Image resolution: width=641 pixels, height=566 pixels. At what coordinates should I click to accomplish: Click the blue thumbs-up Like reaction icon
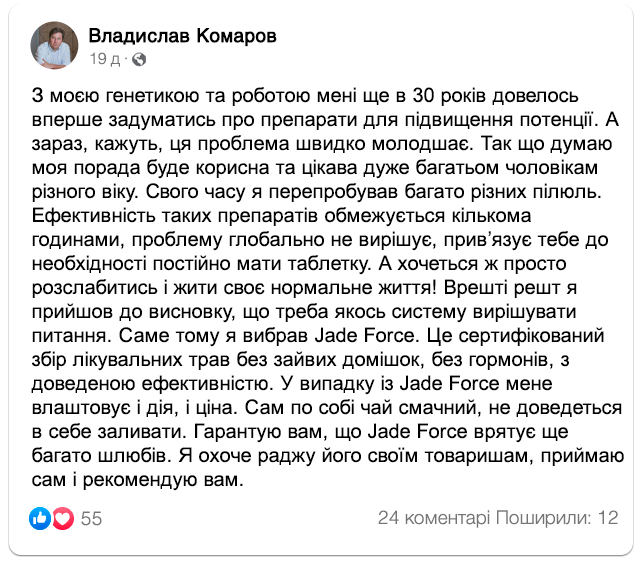[x=41, y=518]
